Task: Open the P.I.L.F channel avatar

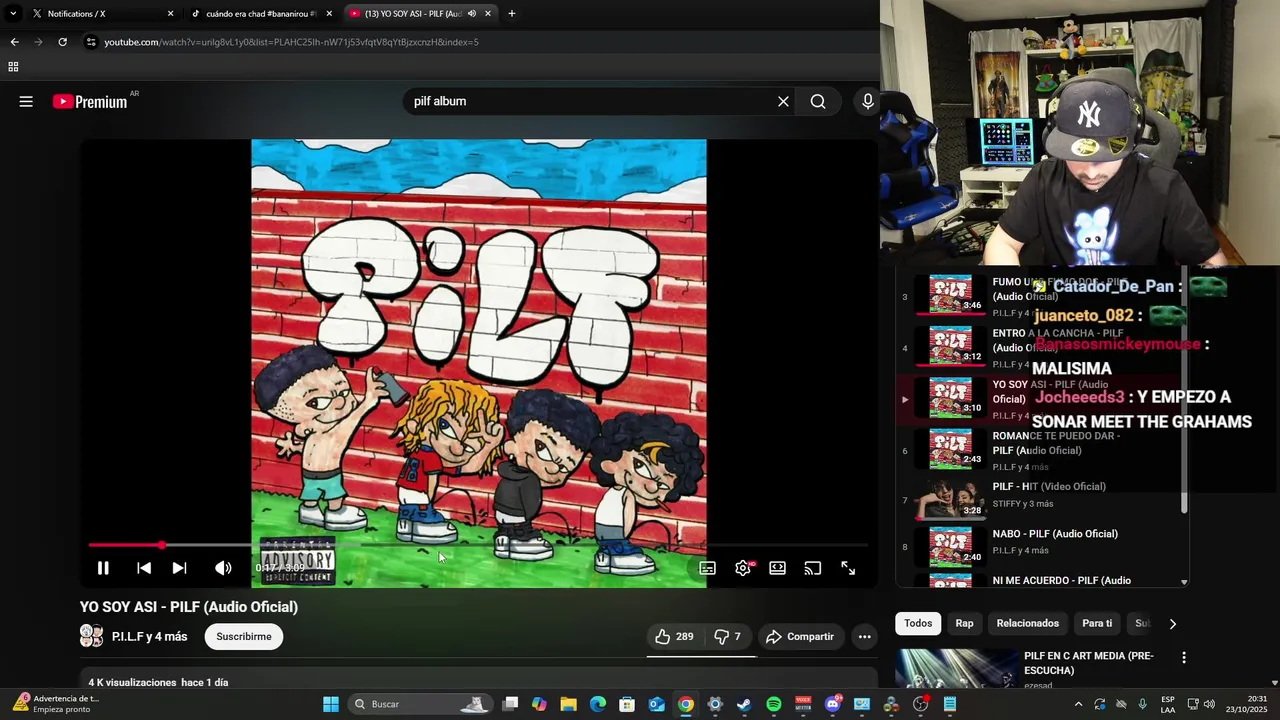Action: pos(91,636)
